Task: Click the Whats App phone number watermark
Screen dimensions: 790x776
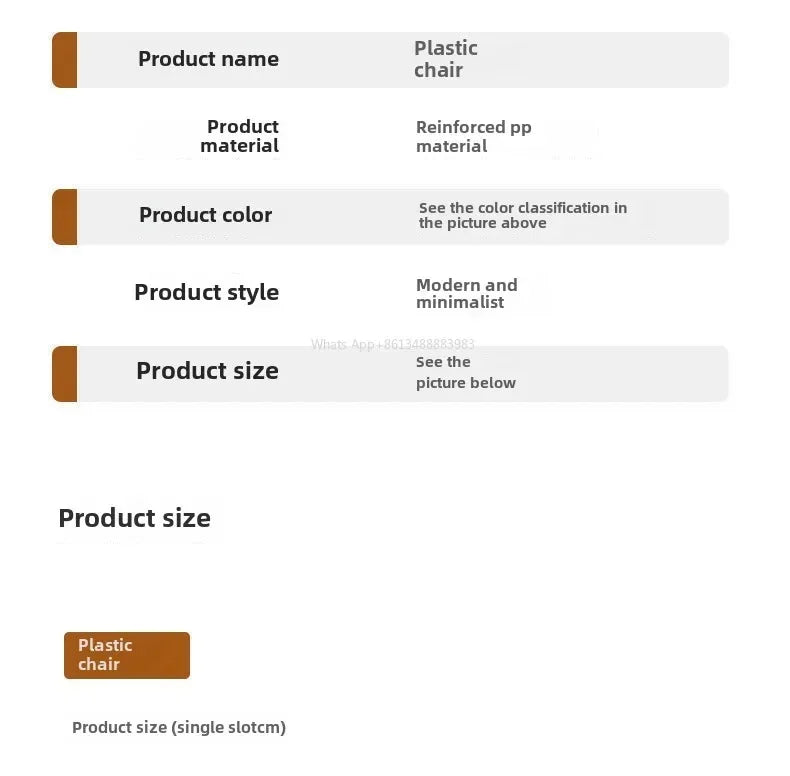Action: click(392, 344)
